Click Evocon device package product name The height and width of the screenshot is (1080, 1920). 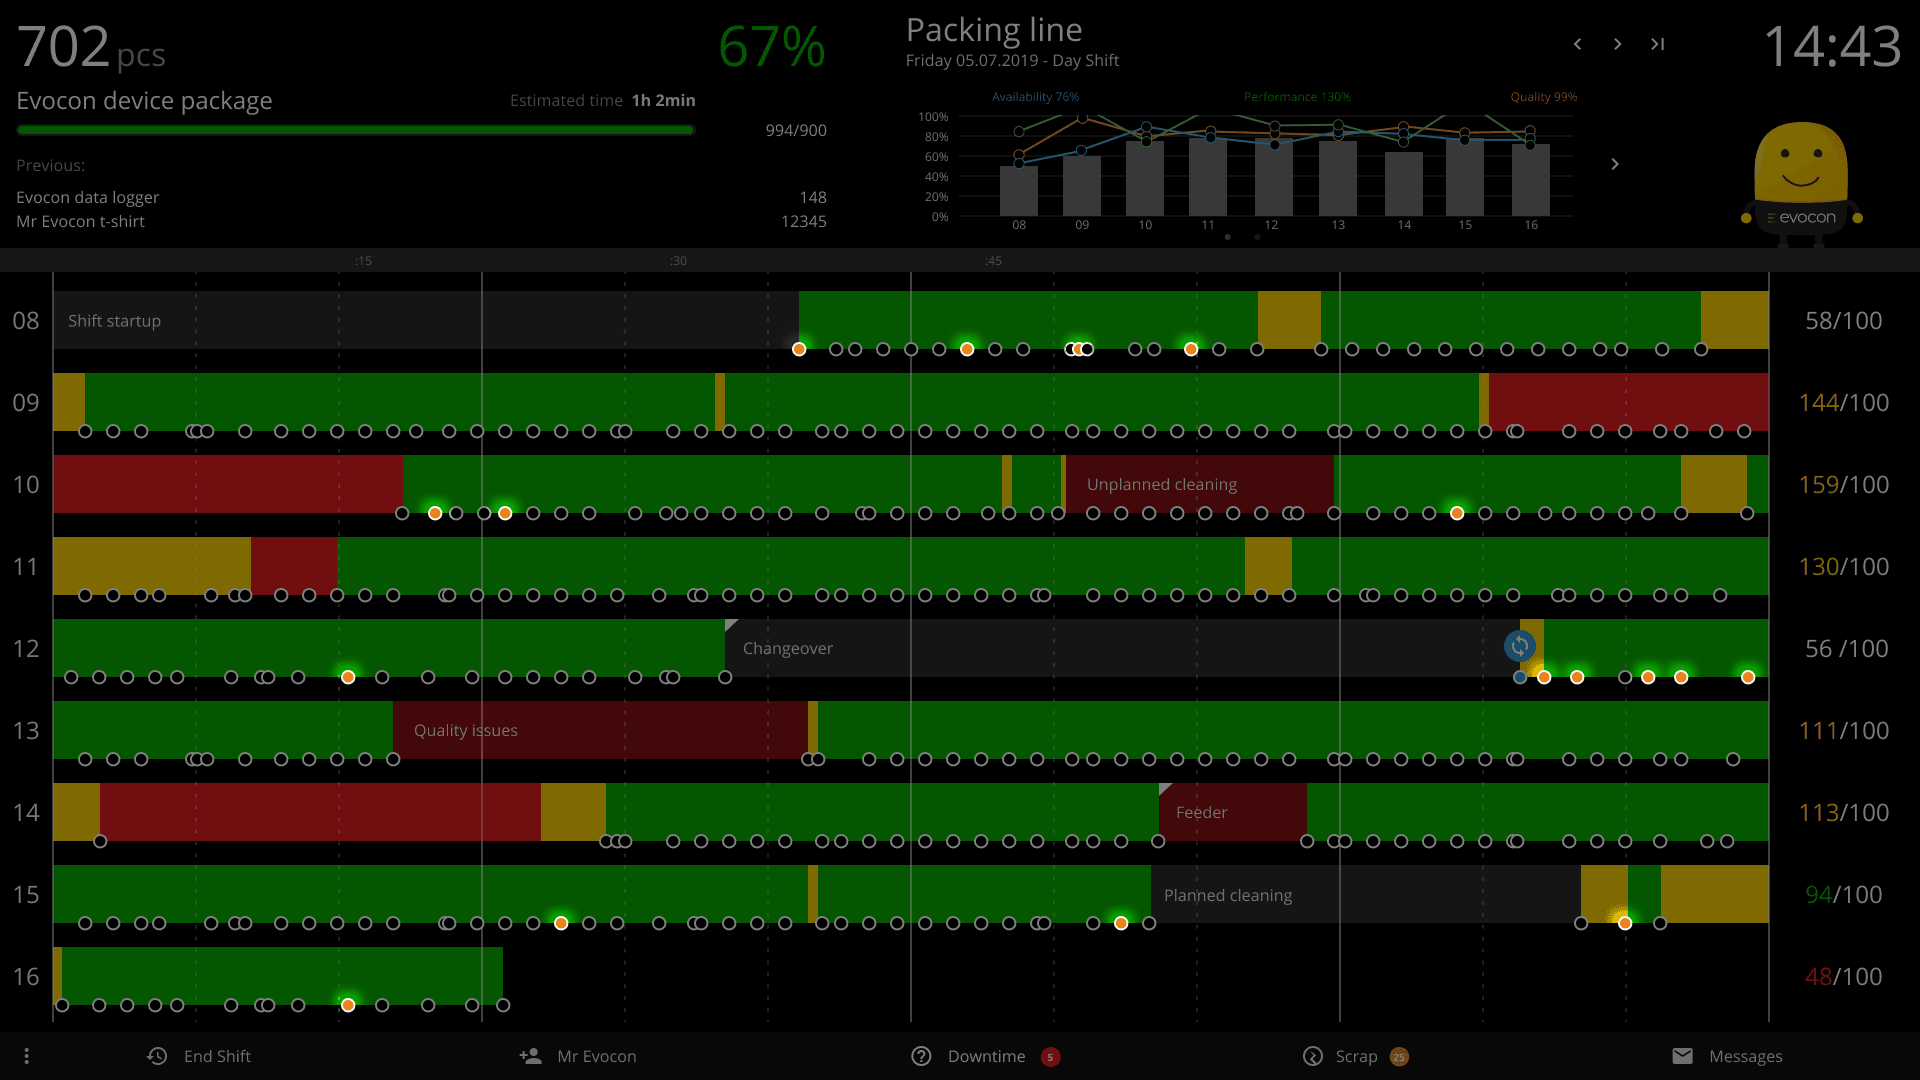point(144,101)
